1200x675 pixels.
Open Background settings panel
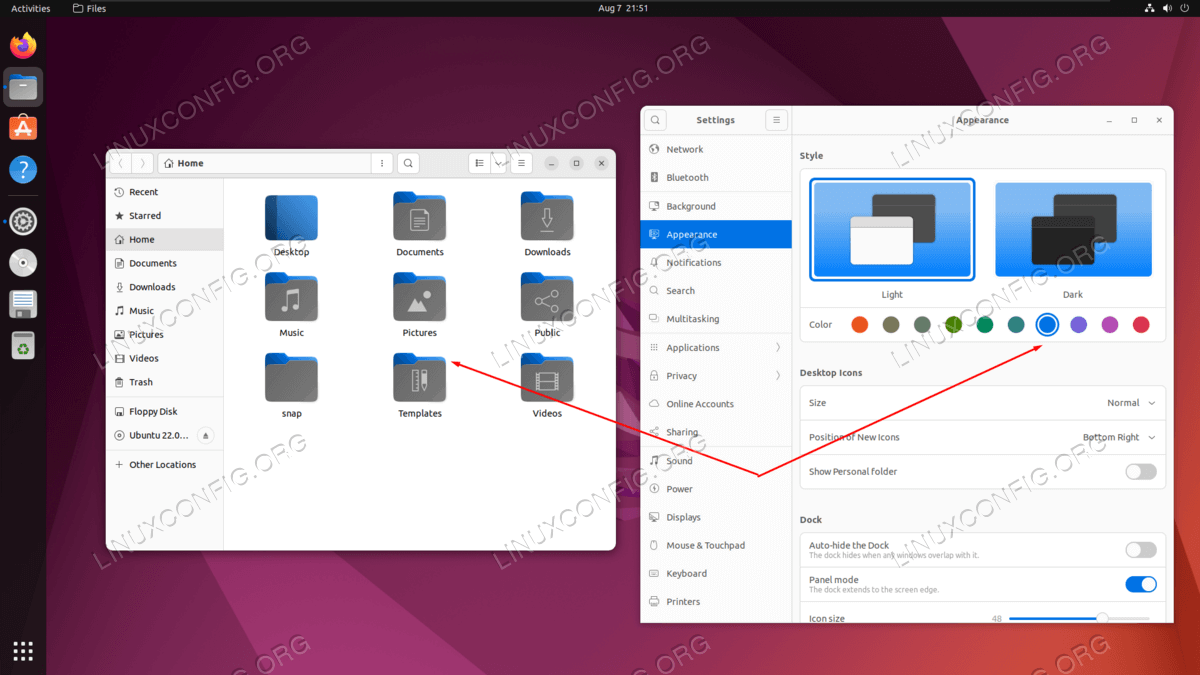click(716, 206)
